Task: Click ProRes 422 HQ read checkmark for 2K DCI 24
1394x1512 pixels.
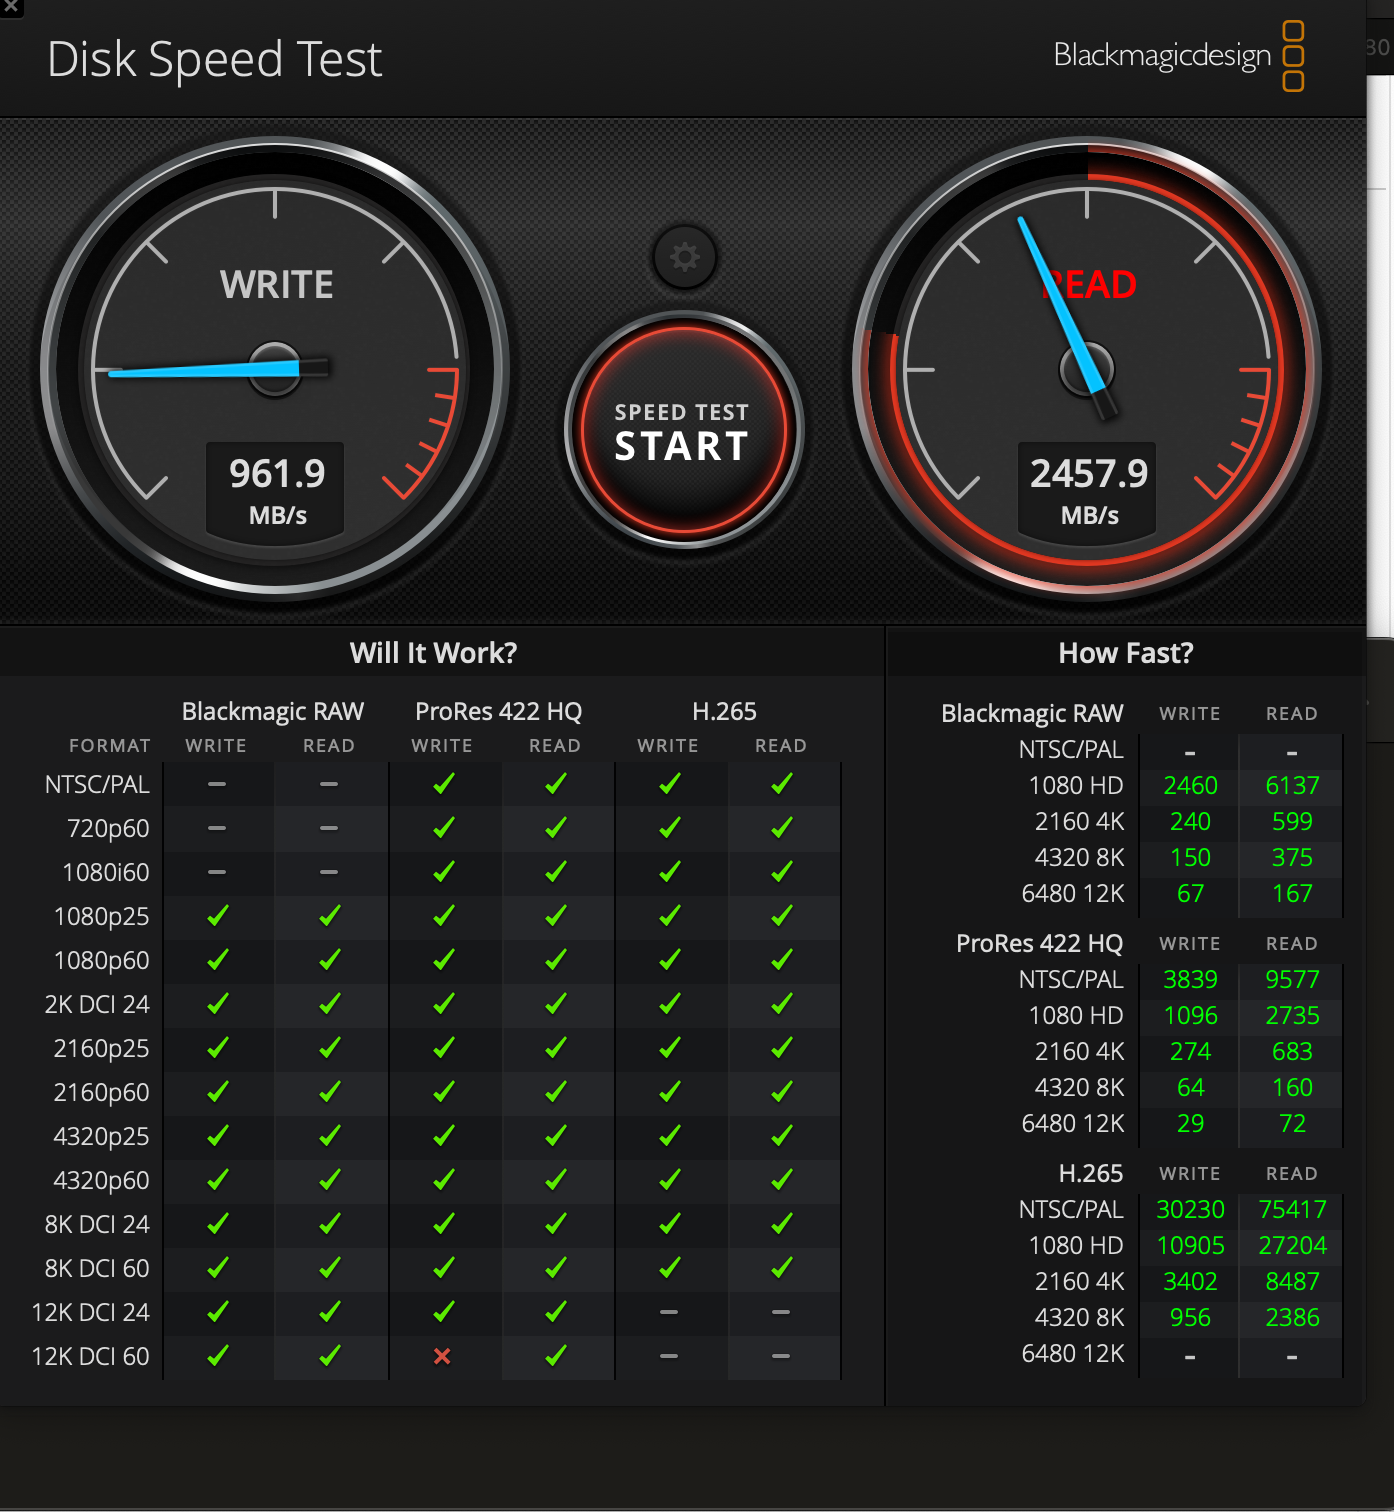Action: tap(556, 1003)
